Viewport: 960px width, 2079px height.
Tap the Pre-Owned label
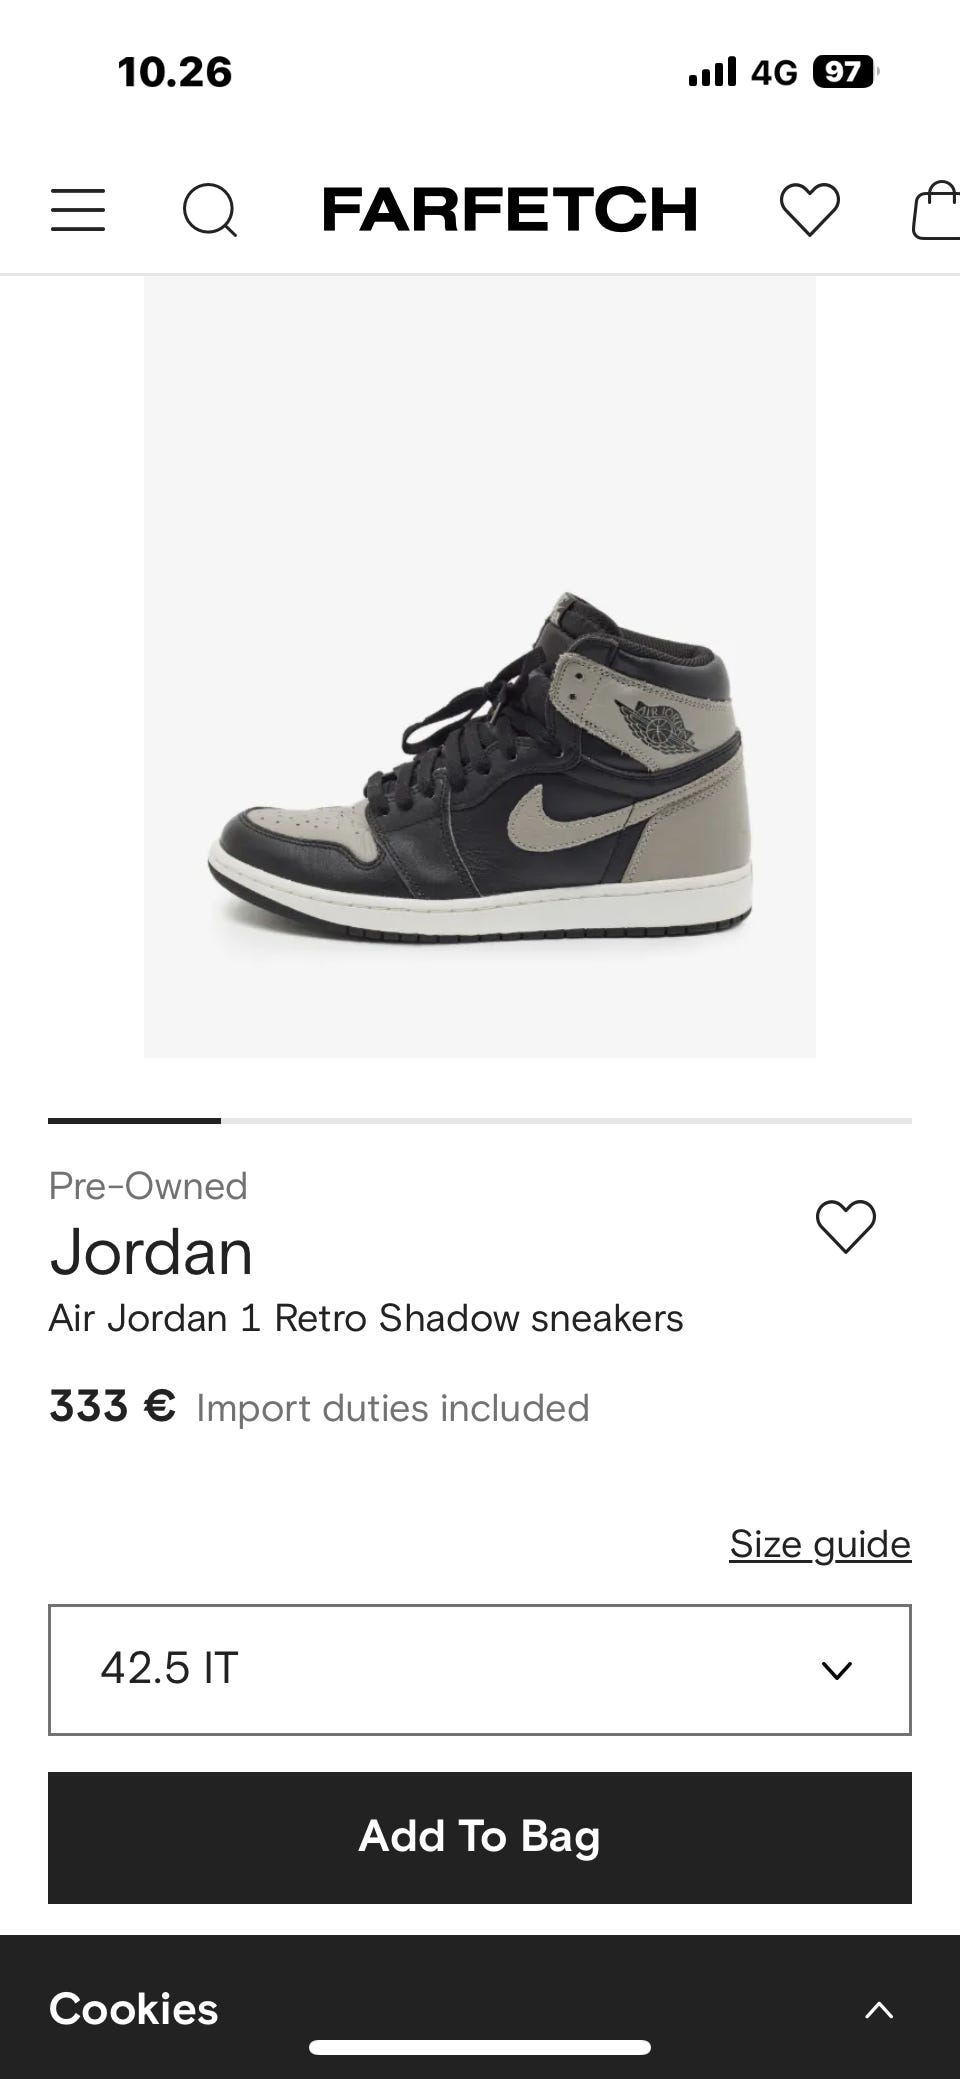(x=148, y=1186)
